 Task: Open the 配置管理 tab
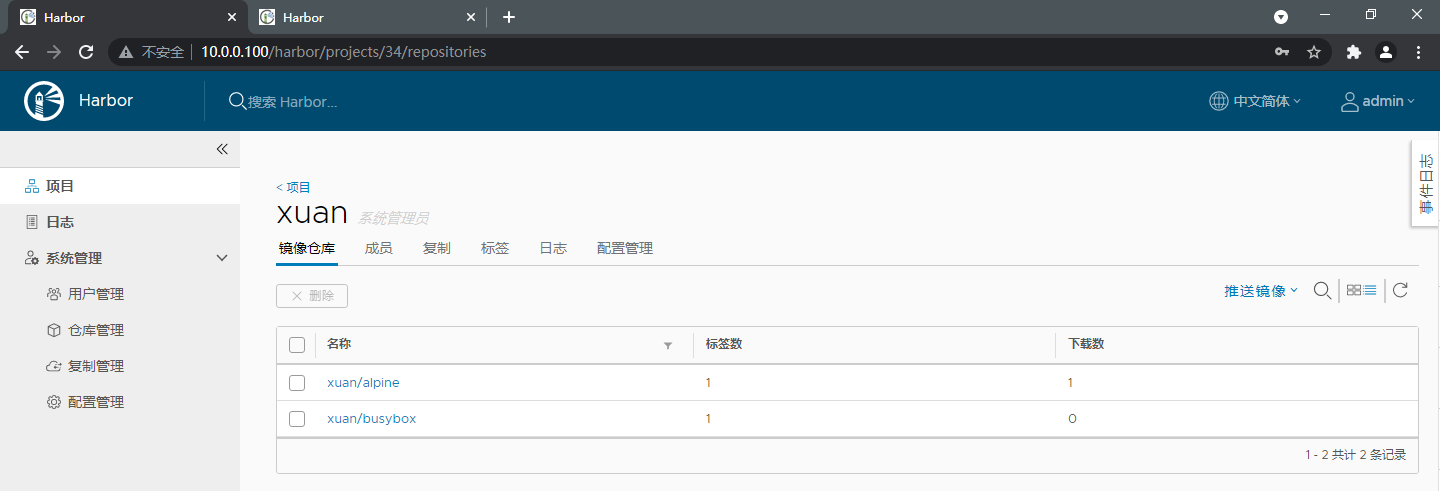point(625,248)
